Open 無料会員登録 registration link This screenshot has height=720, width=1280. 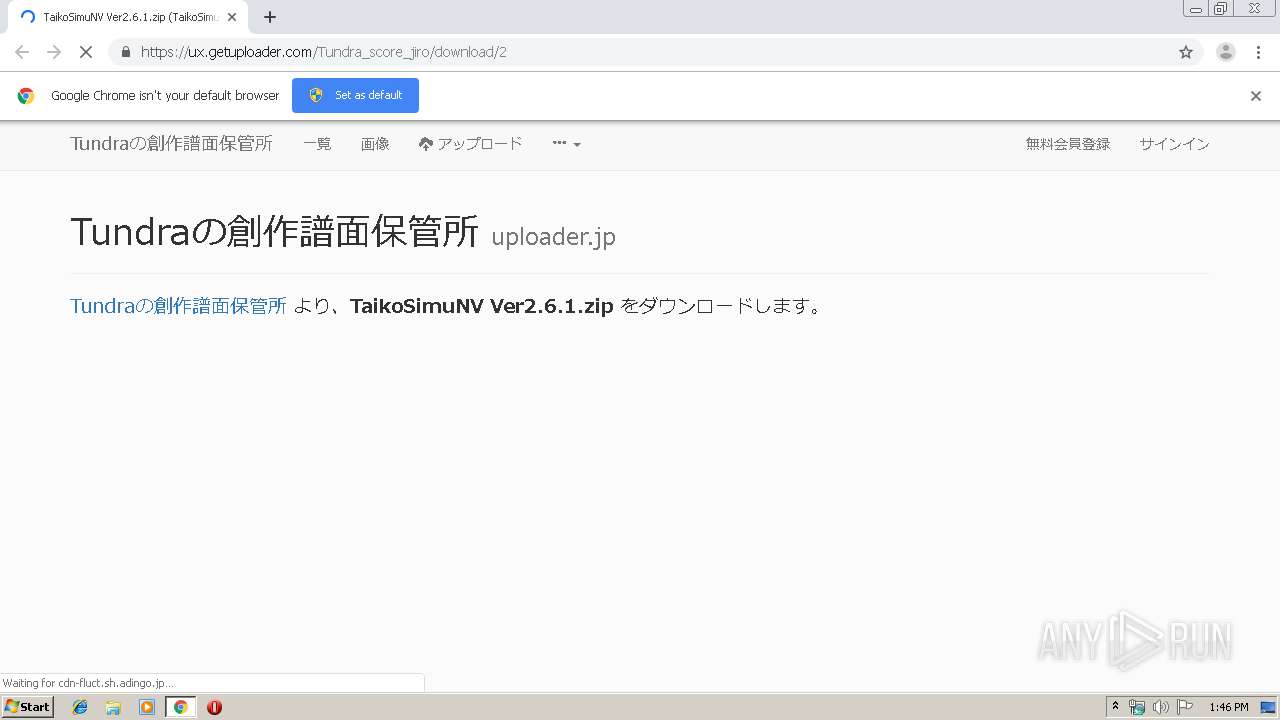1068,144
